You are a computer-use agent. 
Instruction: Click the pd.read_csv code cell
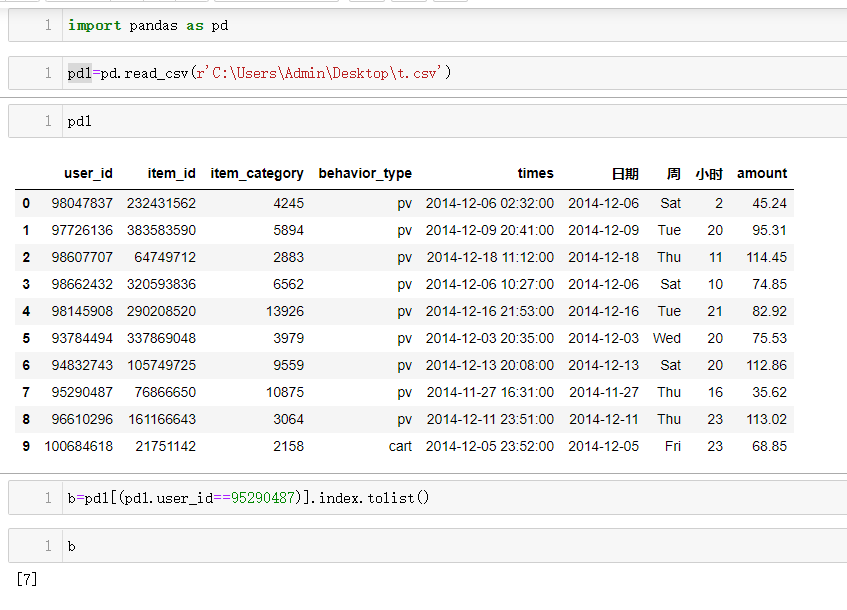point(428,73)
